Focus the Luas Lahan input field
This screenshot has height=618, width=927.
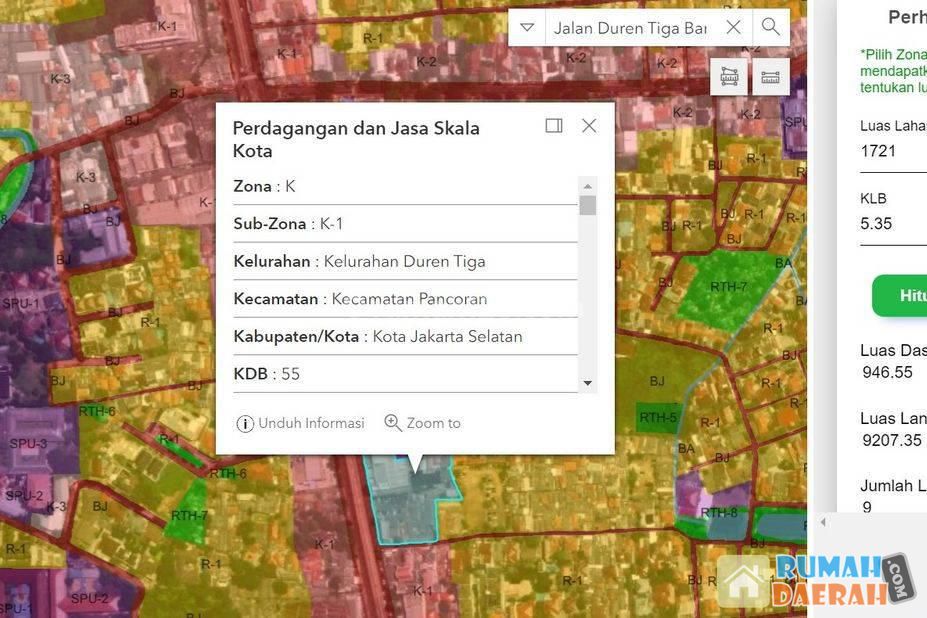click(x=892, y=151)
